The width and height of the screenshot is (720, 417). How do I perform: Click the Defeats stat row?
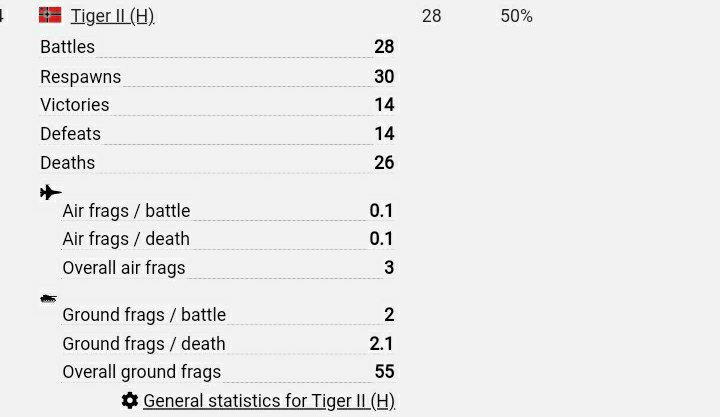(217, 134)
